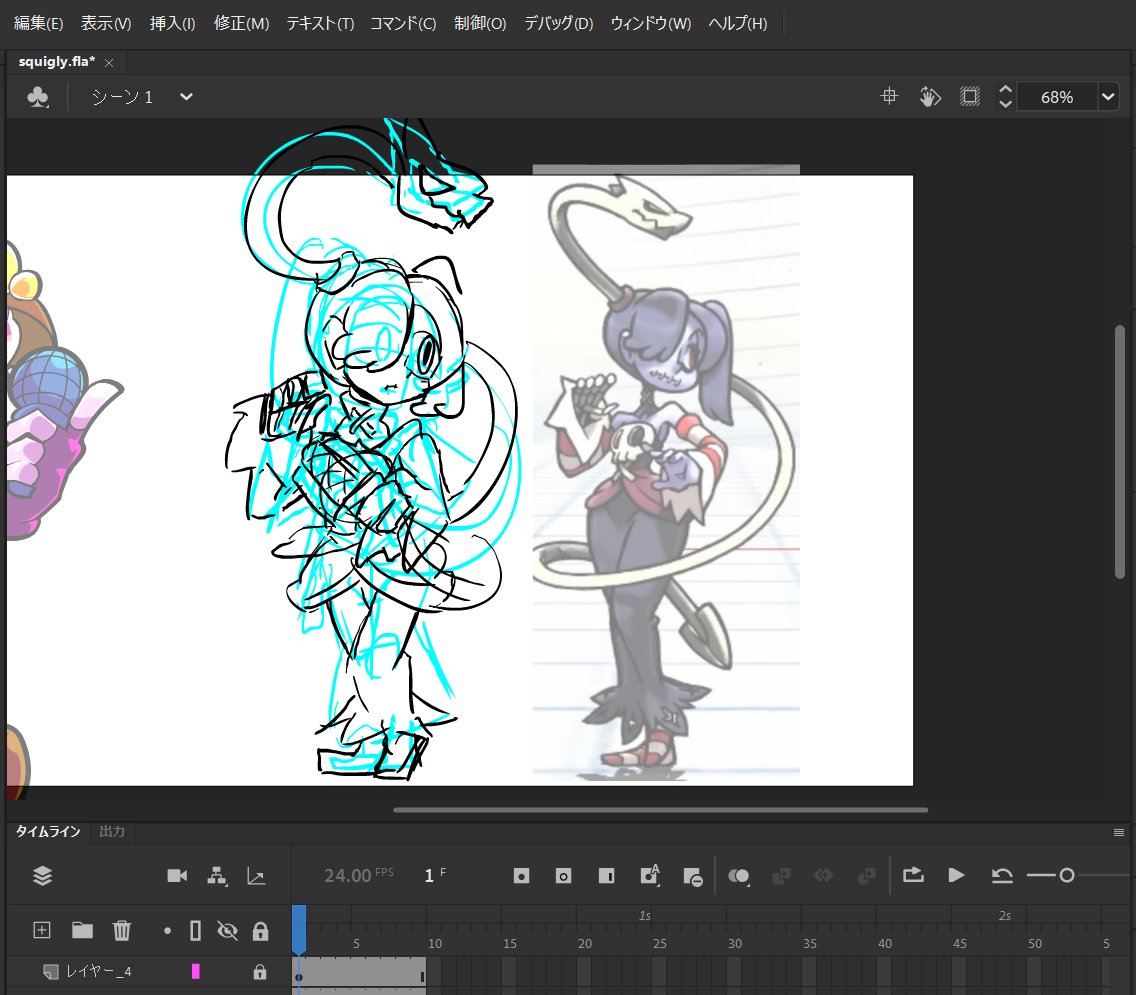Click the remove frame icon

[693, 877]
